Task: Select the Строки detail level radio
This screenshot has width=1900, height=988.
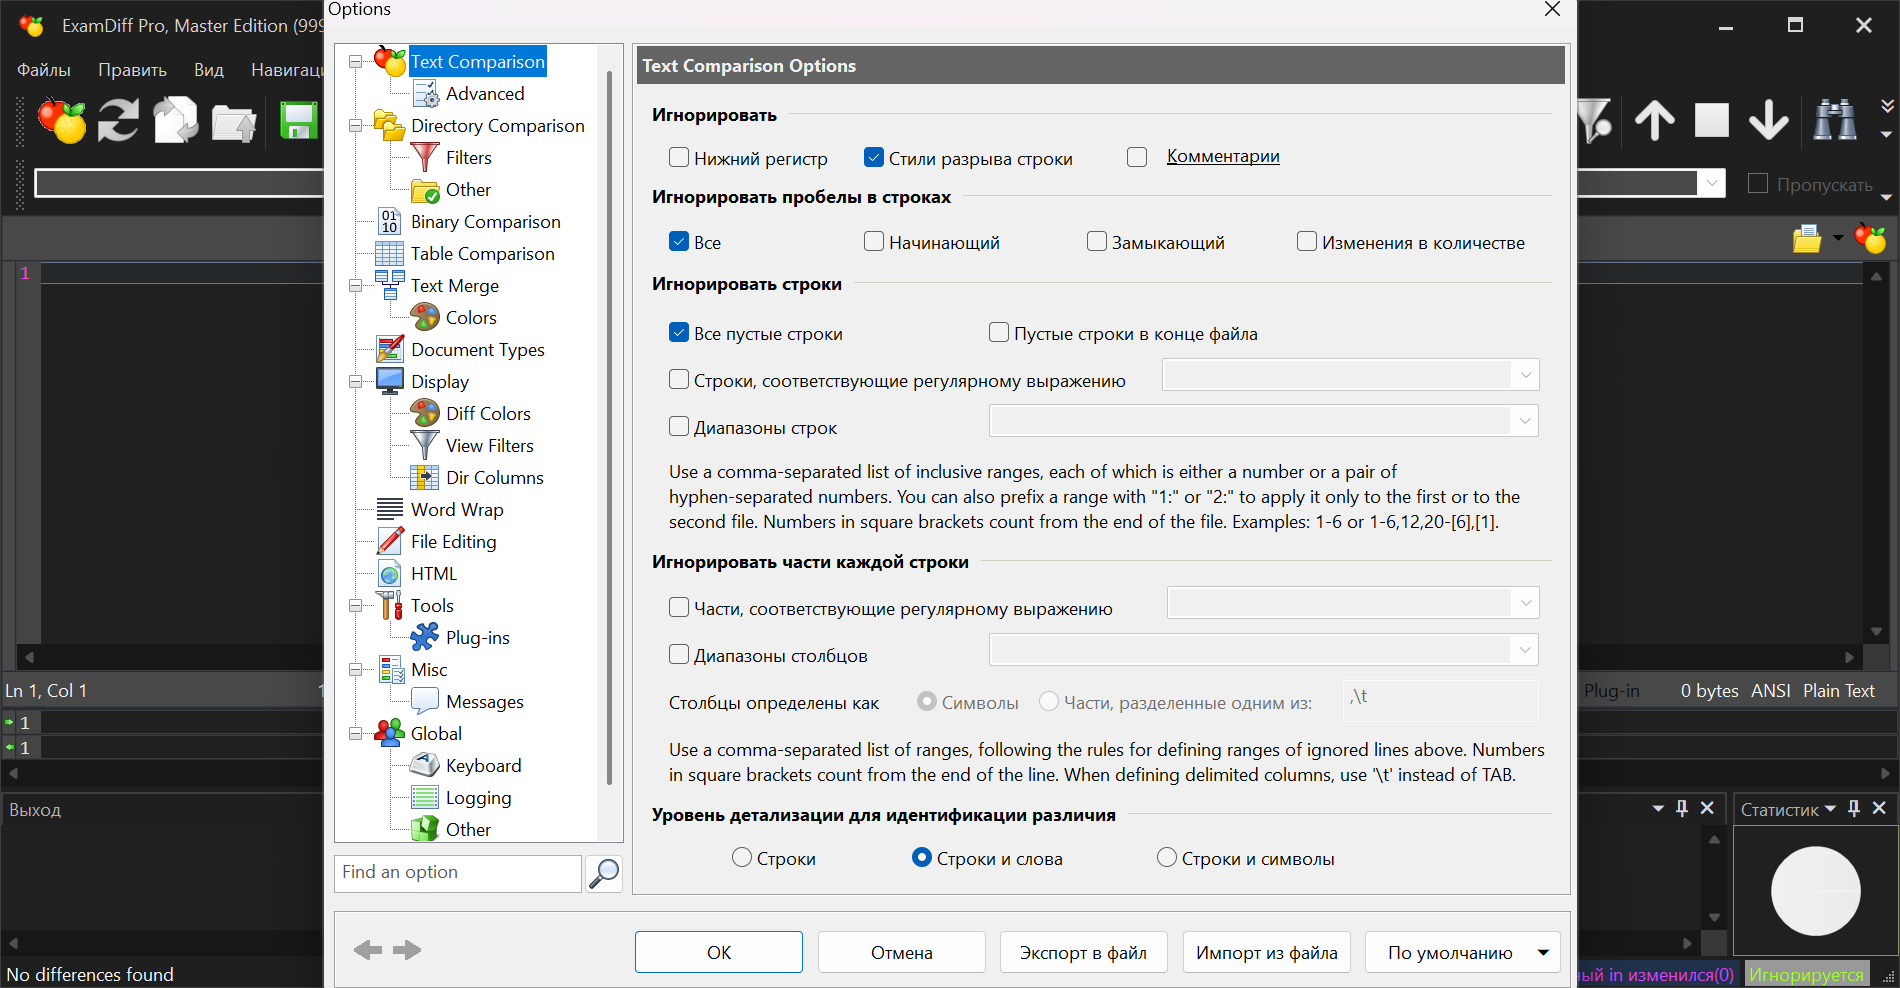Action: pyautogui.click(x=742, y=857)
